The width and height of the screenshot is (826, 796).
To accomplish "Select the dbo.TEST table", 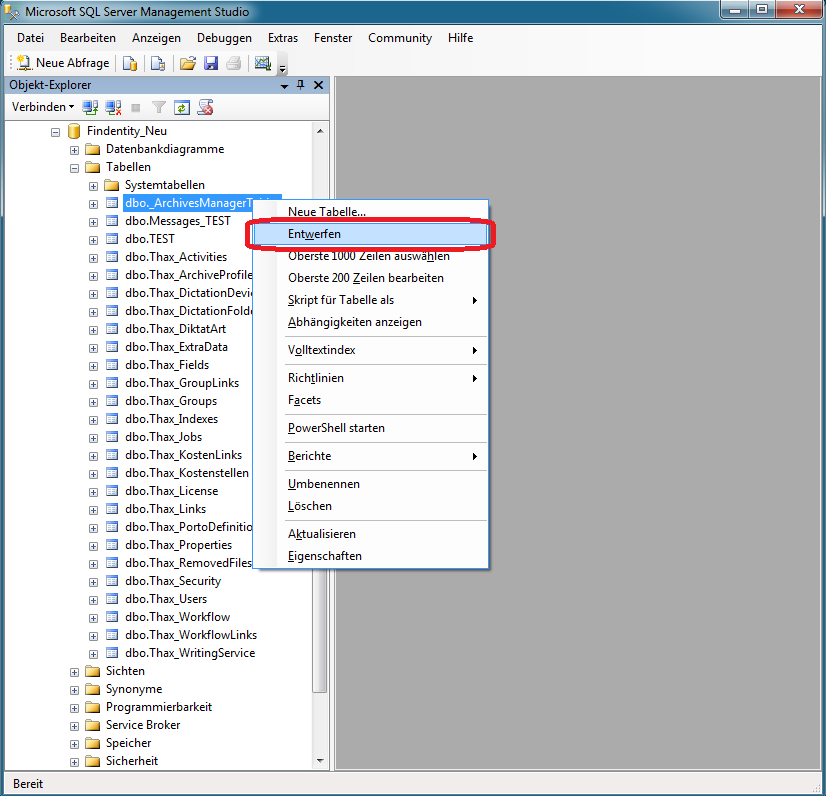I will (150, 239).
